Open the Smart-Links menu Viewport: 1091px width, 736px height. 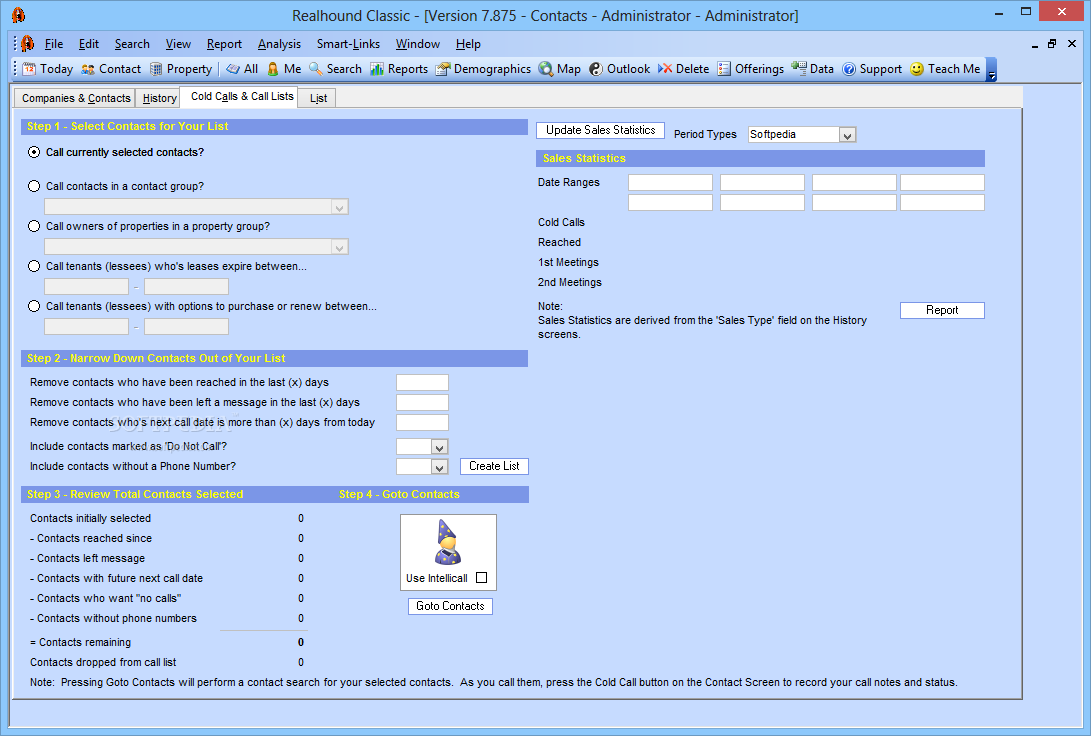click(348, 44)
